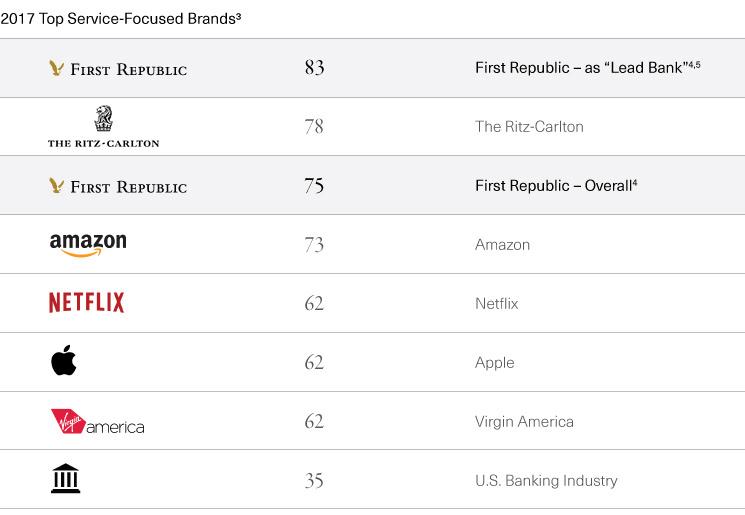This screenshot has height=515, width=745.
Task: Click the First Republic logo beside score 75
Action: pyautogui.click(x=118, y=186)
